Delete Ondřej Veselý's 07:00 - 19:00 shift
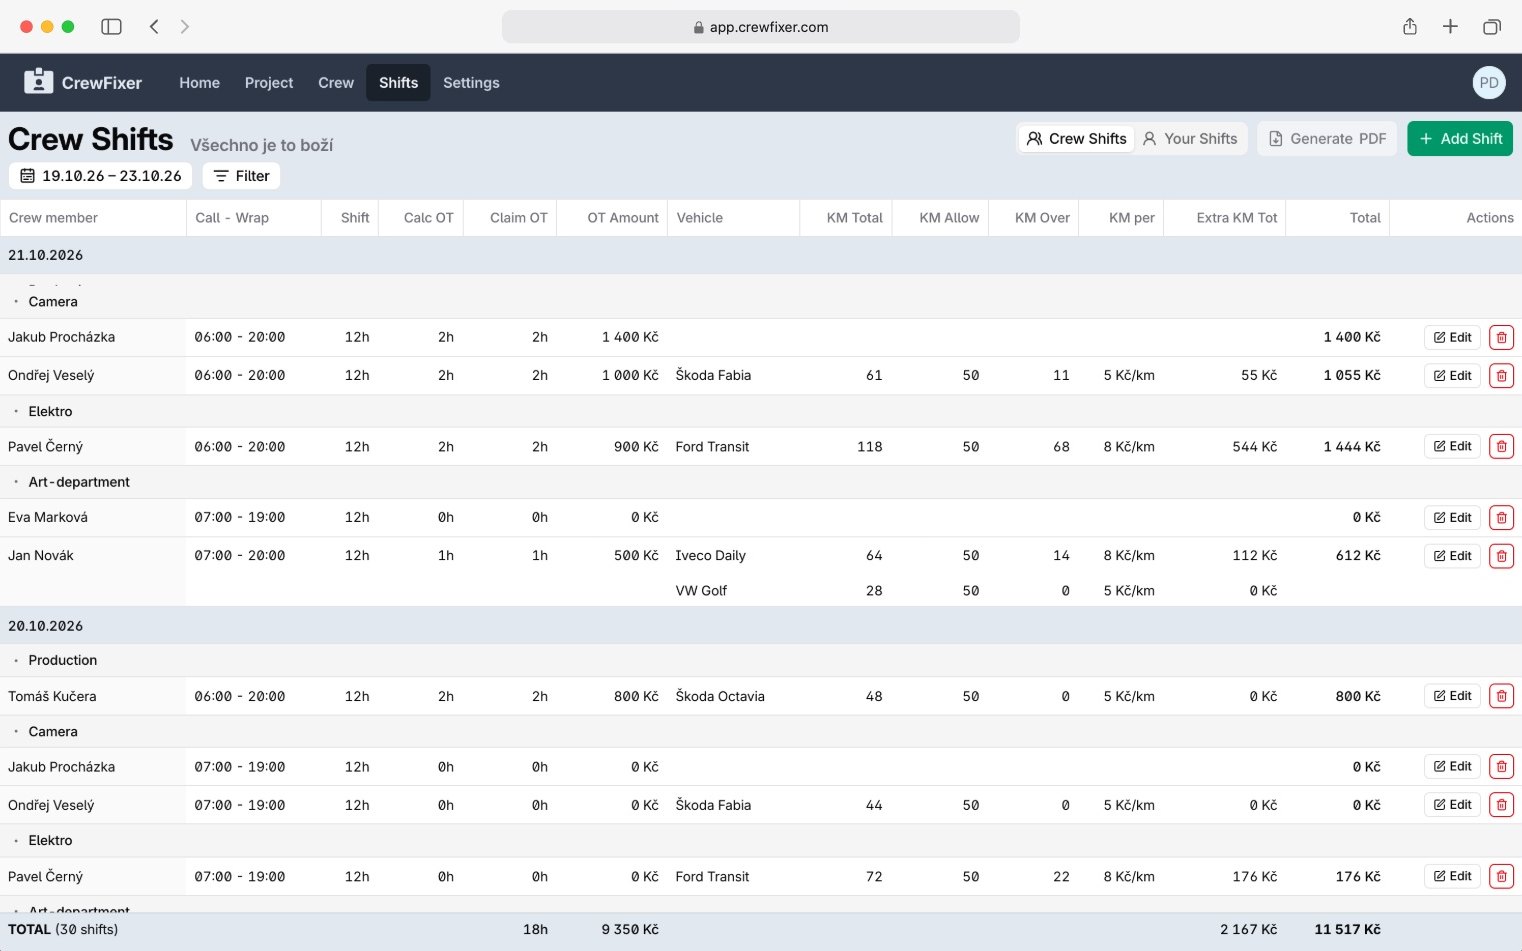This screenshot has width=1522, height=951. coord(1501,805)
